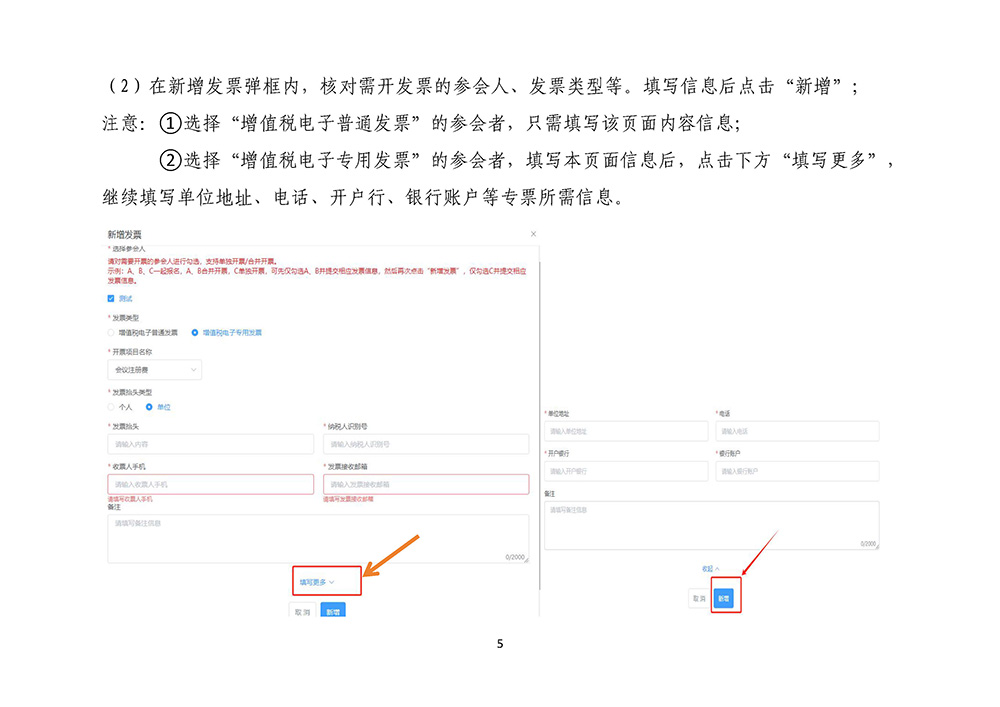Focus the 电话 input field

click(797, 431)
